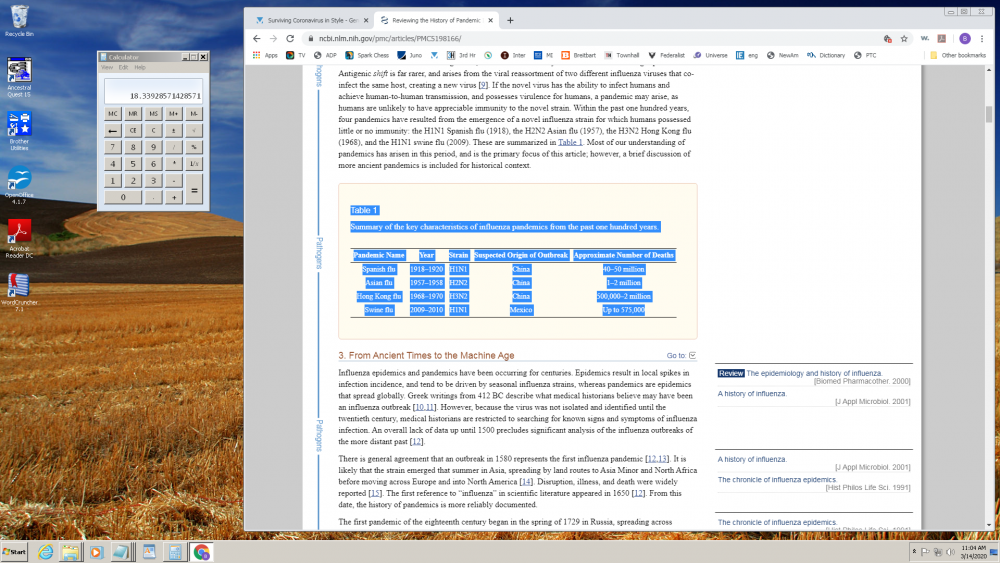The width and height of the screenshot is (1000, 563).
Task: Open Calculator's Help menu
Action: pyautogui.click(x=140, y=68)
